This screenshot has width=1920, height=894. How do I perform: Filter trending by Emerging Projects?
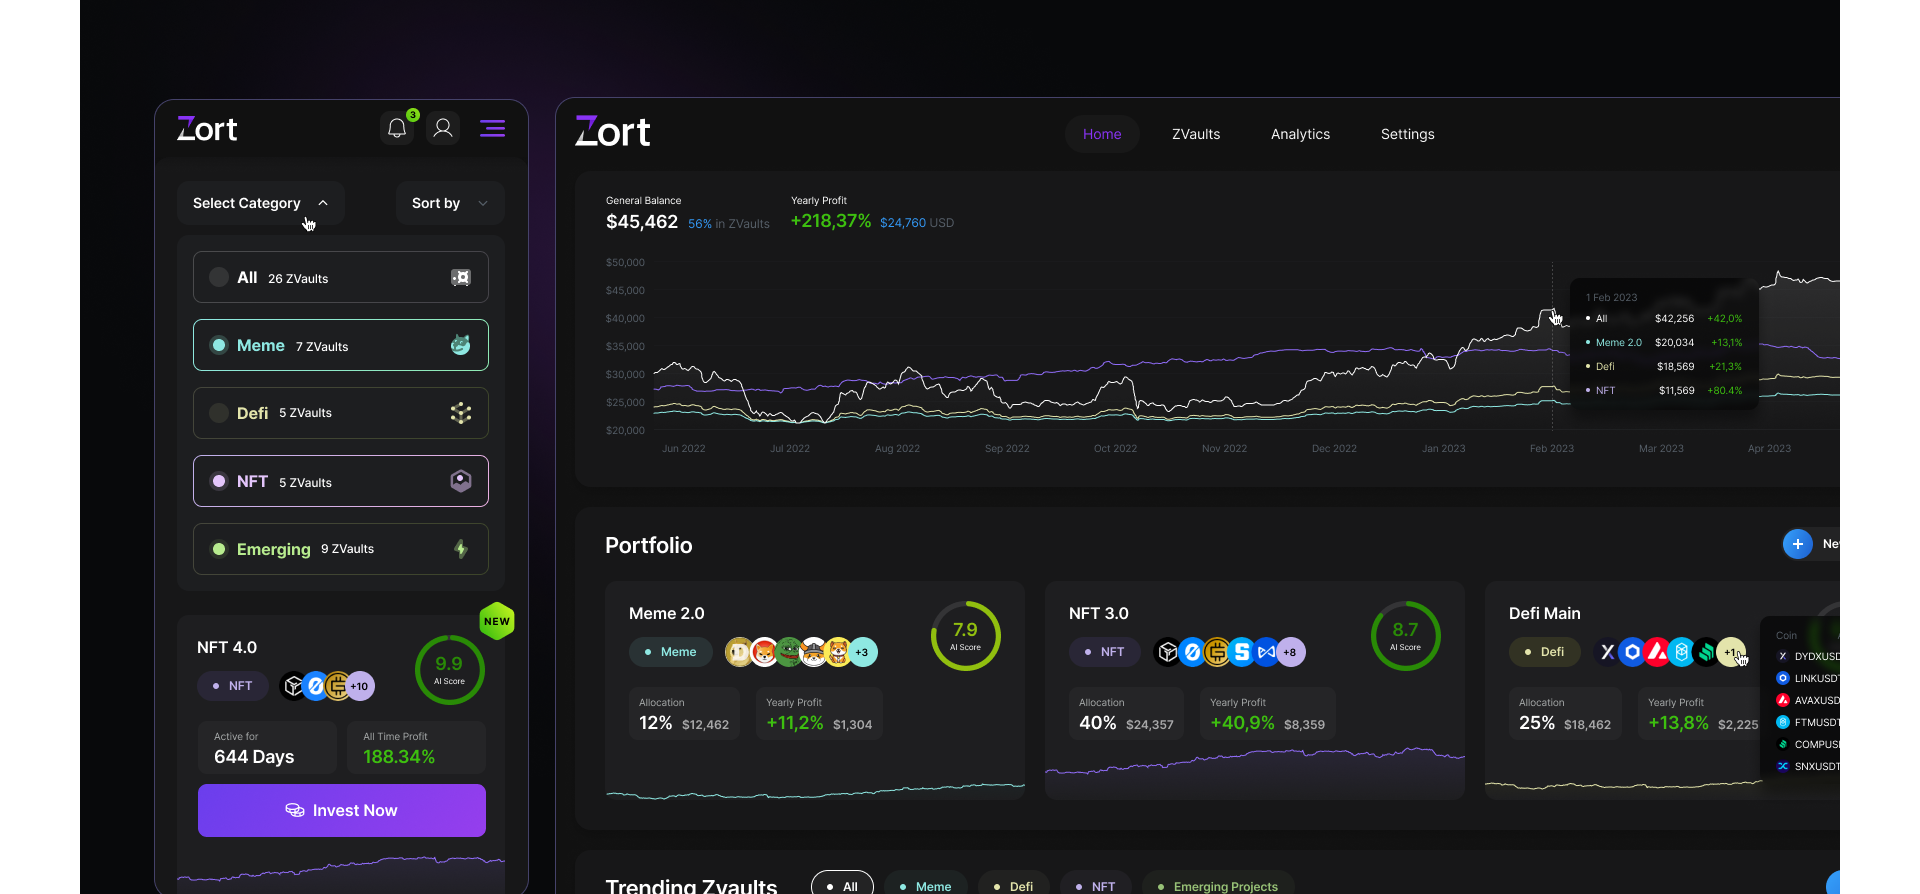(1217, 886)
